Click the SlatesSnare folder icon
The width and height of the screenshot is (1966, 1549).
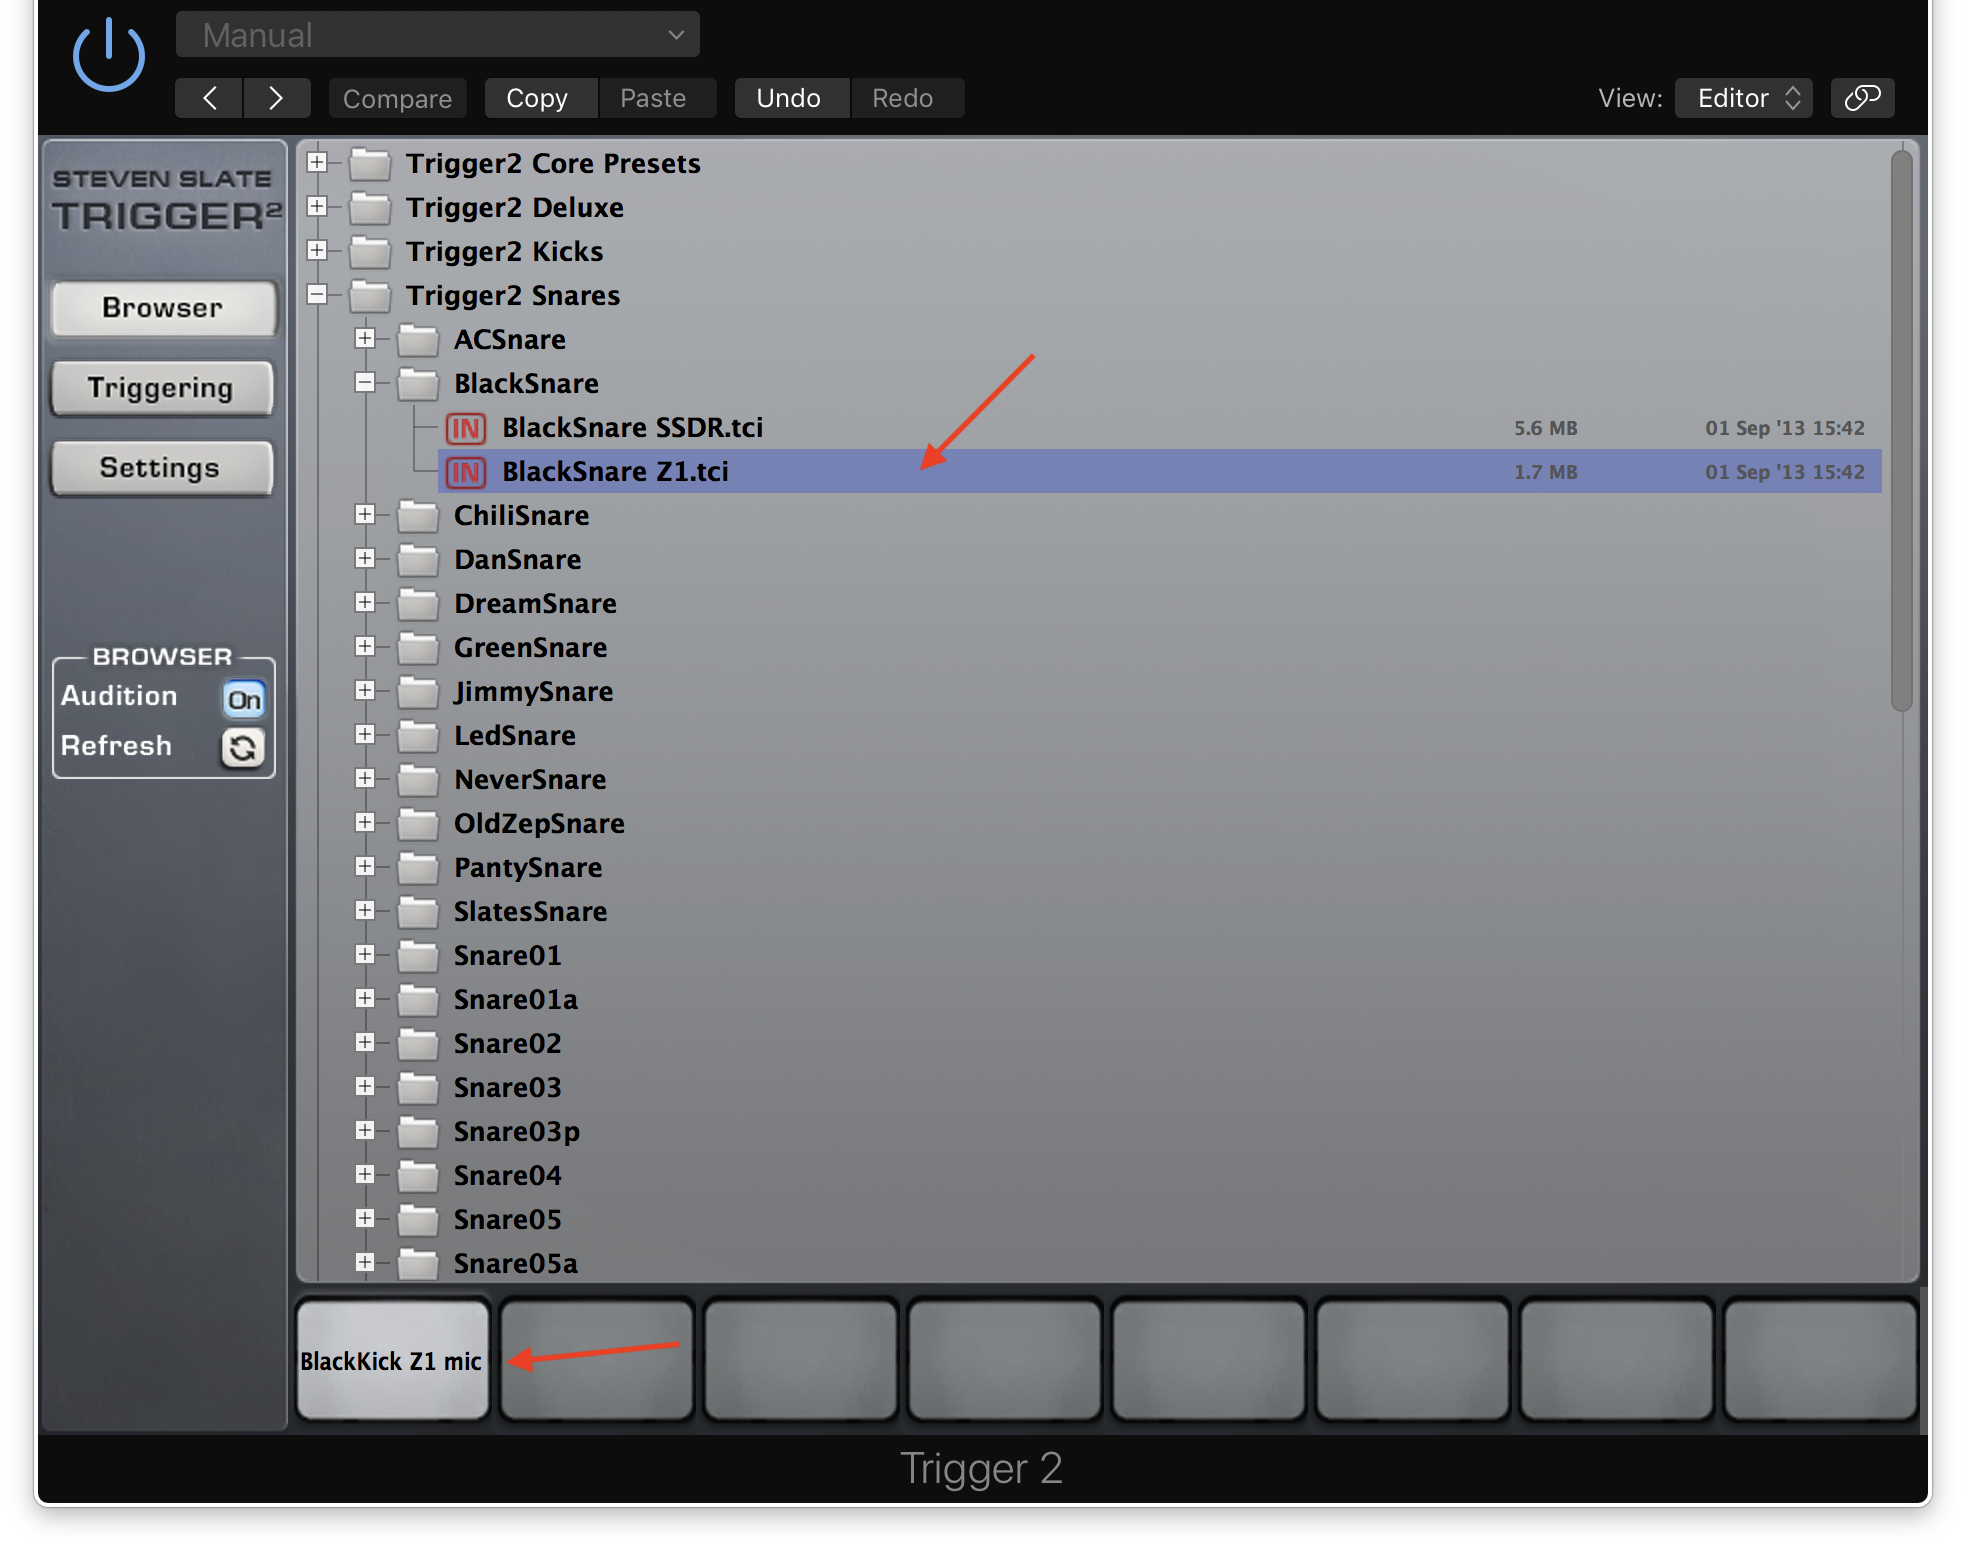pos(418,911)
